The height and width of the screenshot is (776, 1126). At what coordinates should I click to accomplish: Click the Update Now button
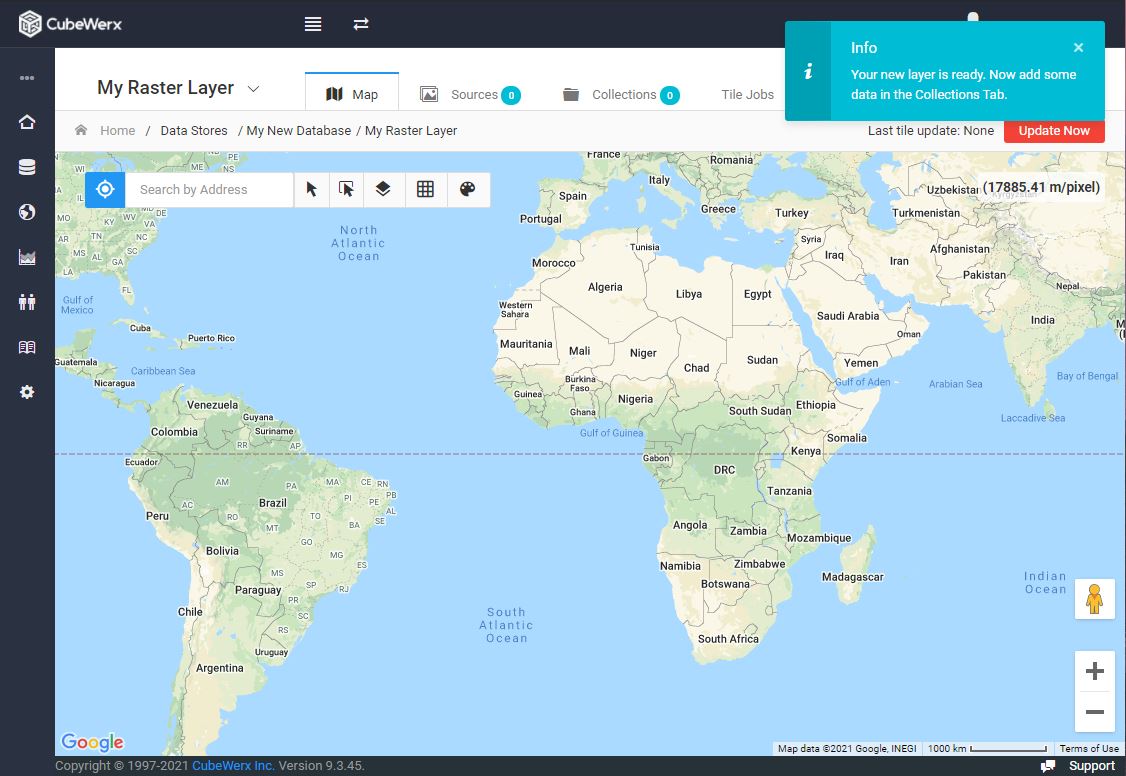pos(1053,131)
